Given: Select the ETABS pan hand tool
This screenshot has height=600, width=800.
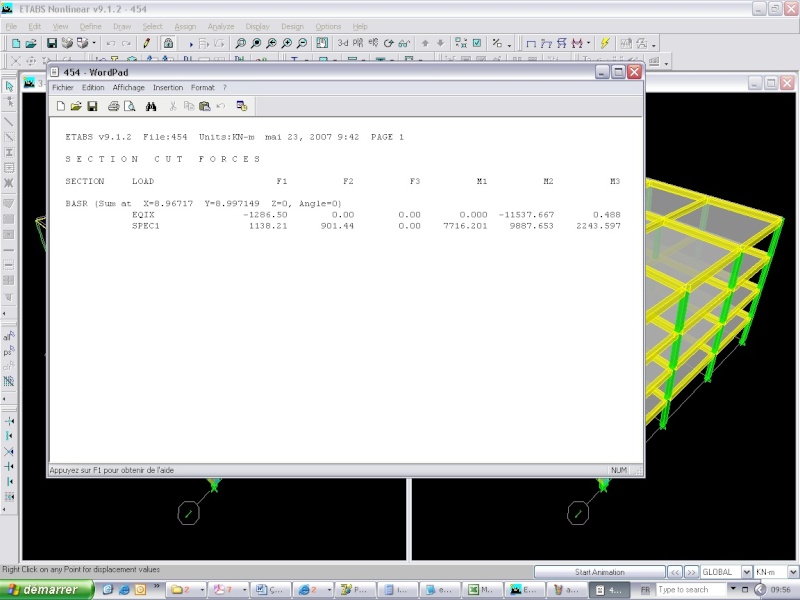Looking at the screenshot, I should pos(322,43).
